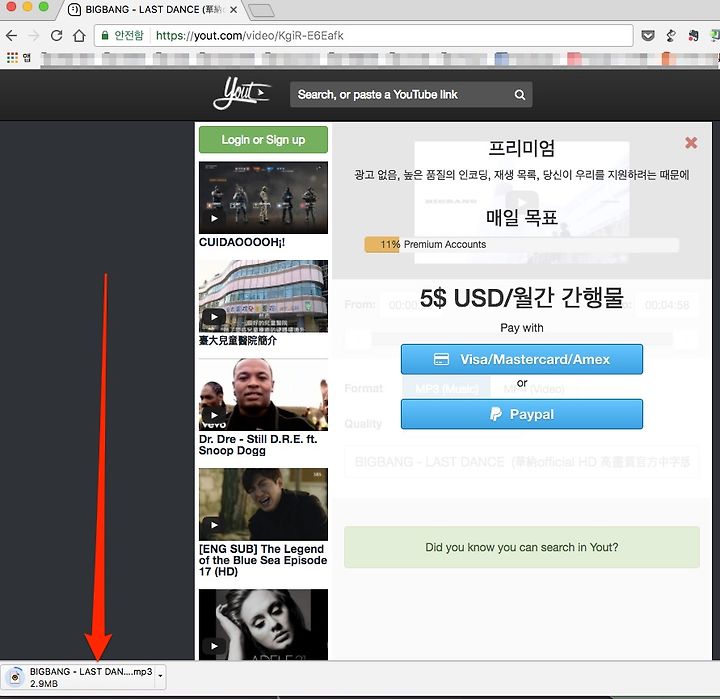
Task: Open Legend of the Blue Sea thumbnail
Action: click(x=263, y=504)
